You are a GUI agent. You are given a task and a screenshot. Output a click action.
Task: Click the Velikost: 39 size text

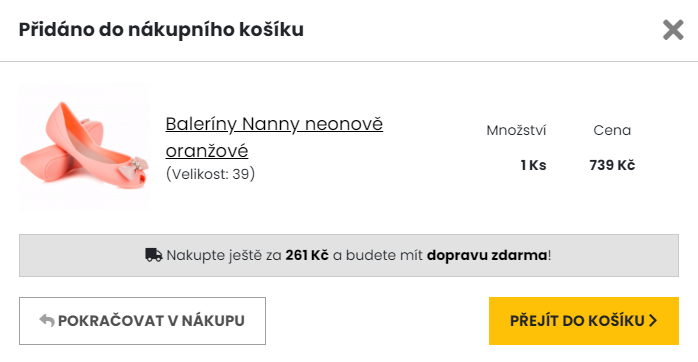pyautogui.click(x=210, y=174)
